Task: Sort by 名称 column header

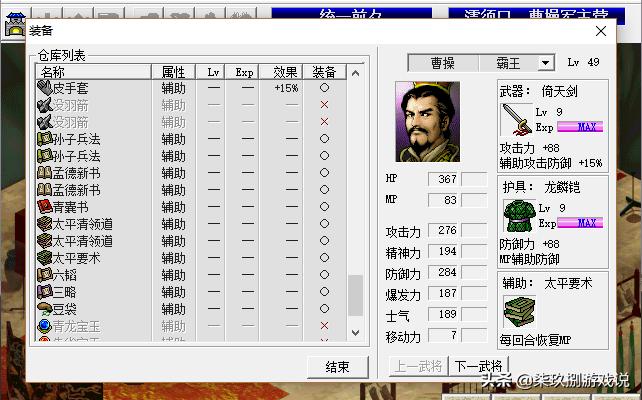Action: click(x=94, y=72)
